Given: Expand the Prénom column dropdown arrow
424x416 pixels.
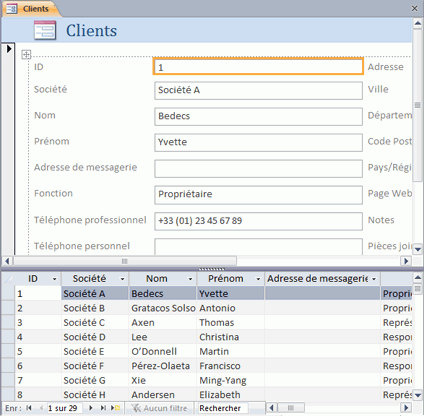Looking at the screenshot, I should [258, 279].
